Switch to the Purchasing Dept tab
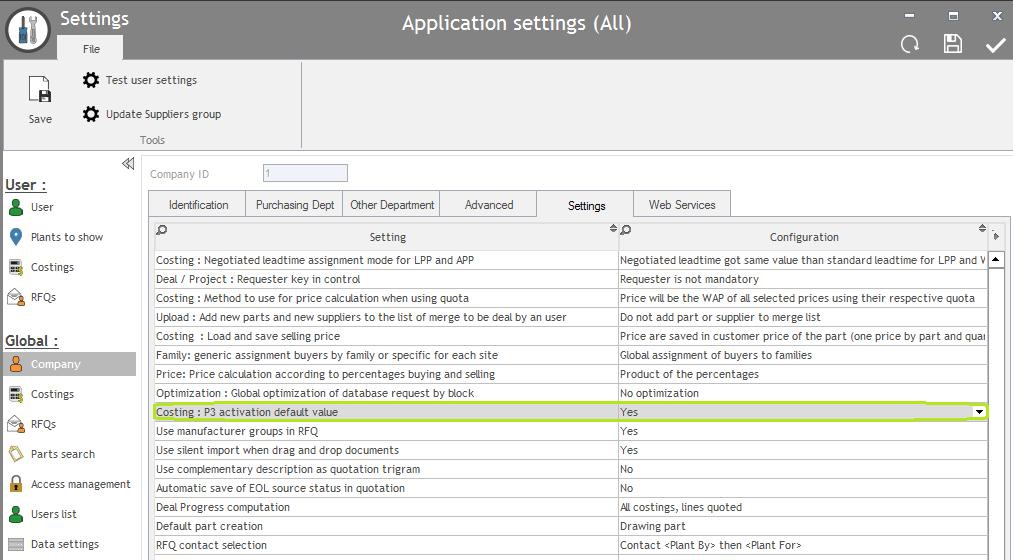 coord(295,205)
